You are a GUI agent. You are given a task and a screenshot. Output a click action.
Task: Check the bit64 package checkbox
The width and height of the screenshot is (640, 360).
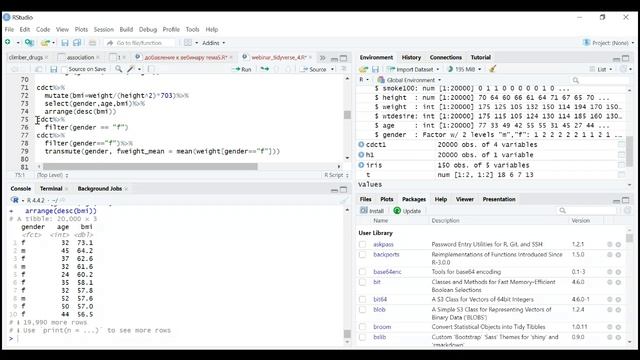point(362,299)
